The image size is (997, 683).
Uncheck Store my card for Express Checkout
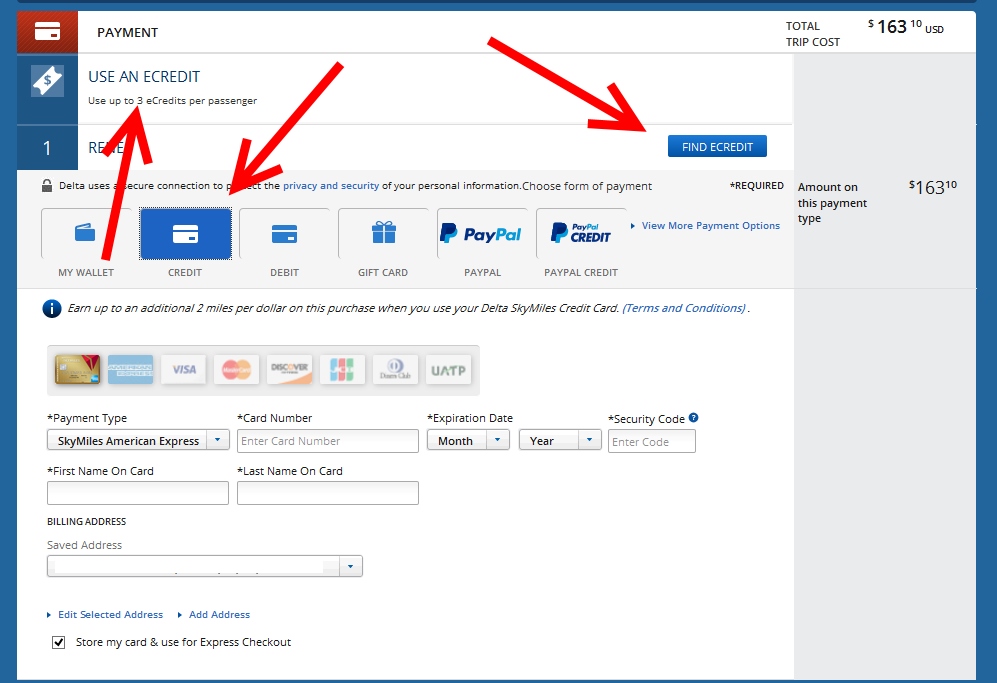coord(59,642)
